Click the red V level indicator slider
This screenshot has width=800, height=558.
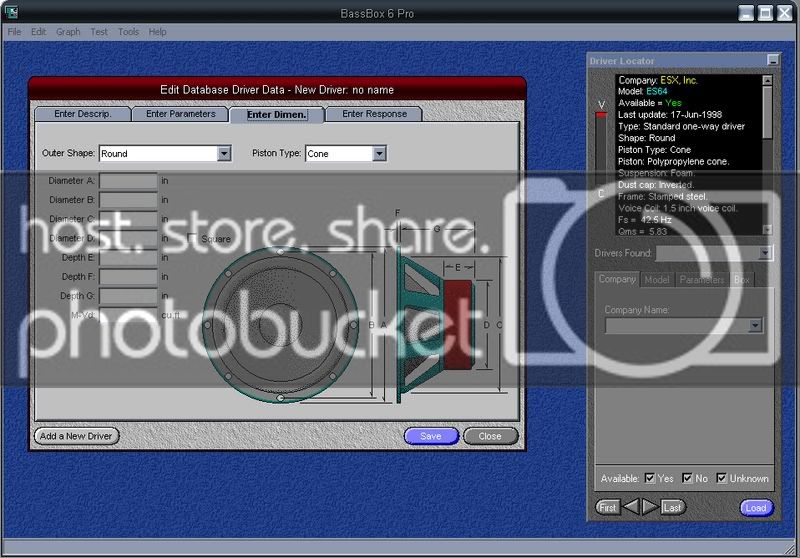tap(602, 115)
